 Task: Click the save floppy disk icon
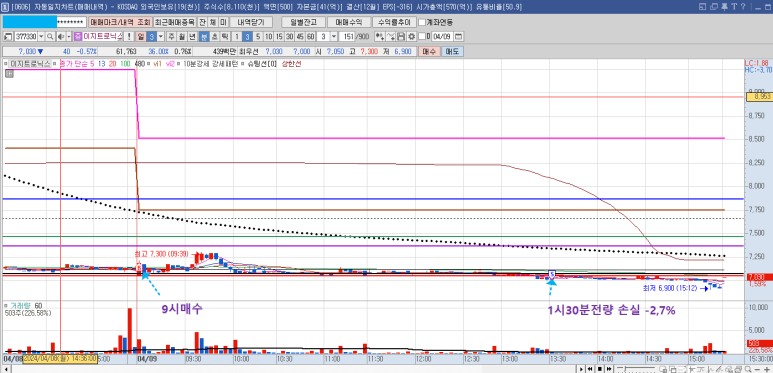(x=401, y=36)
